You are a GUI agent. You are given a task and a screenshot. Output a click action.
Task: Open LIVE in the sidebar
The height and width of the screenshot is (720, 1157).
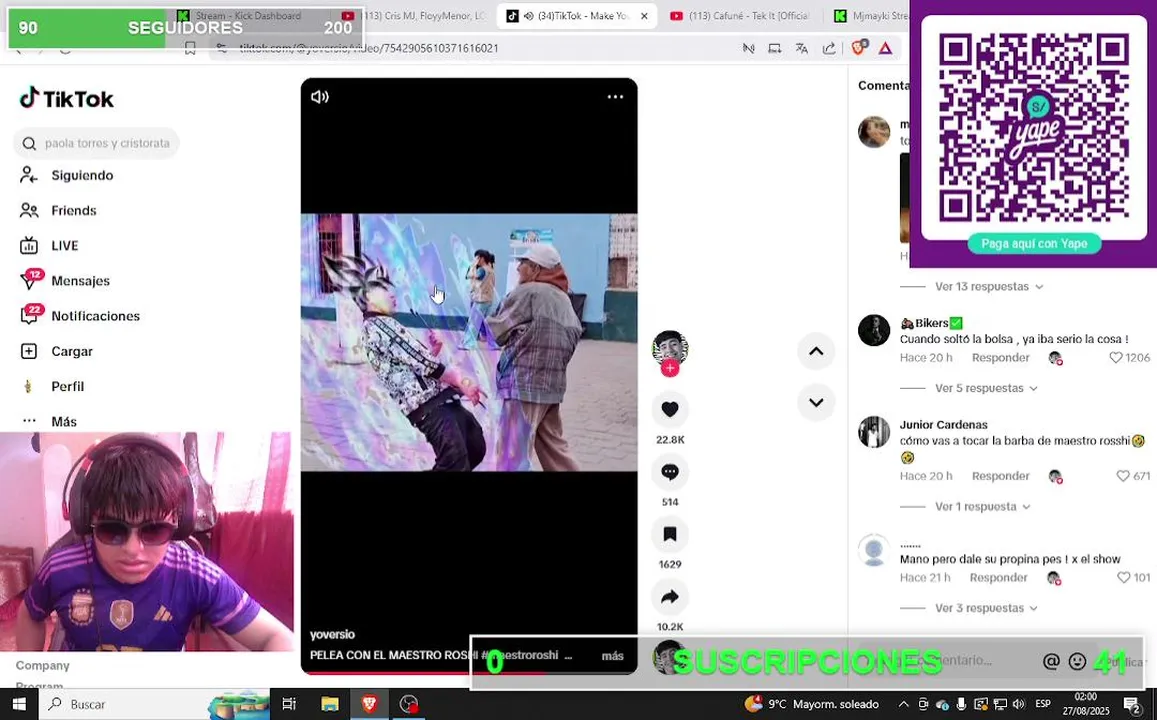[x=65, y=246]
